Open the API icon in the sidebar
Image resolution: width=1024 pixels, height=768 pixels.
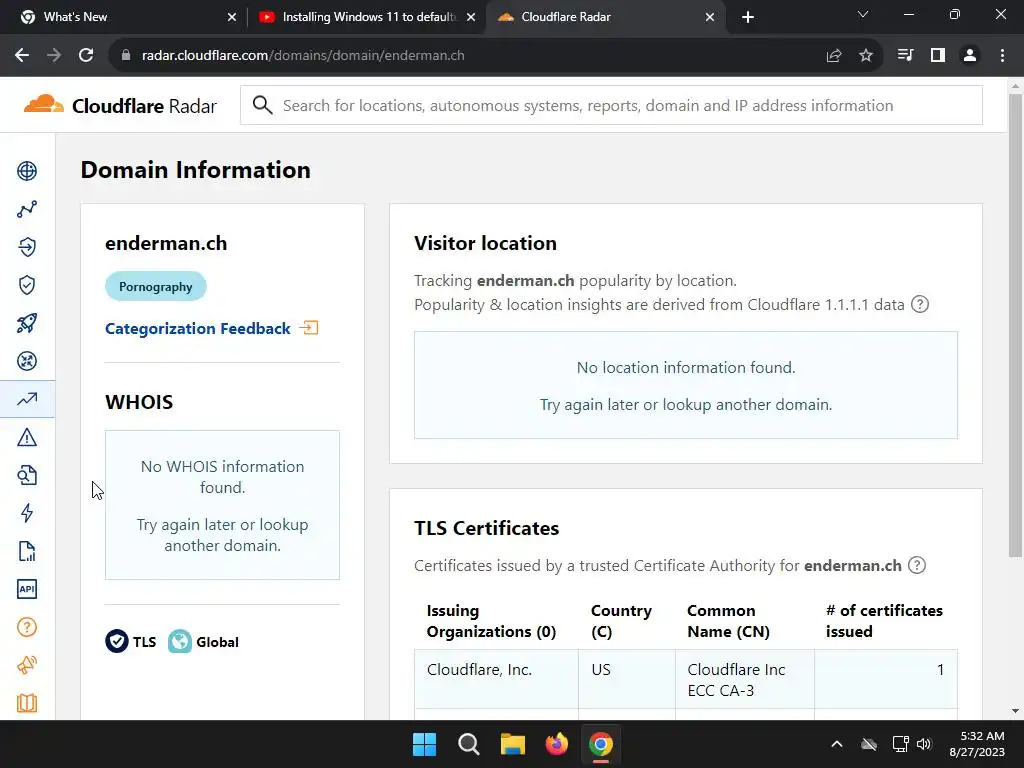pyautogui.click(x=27, y=589)
